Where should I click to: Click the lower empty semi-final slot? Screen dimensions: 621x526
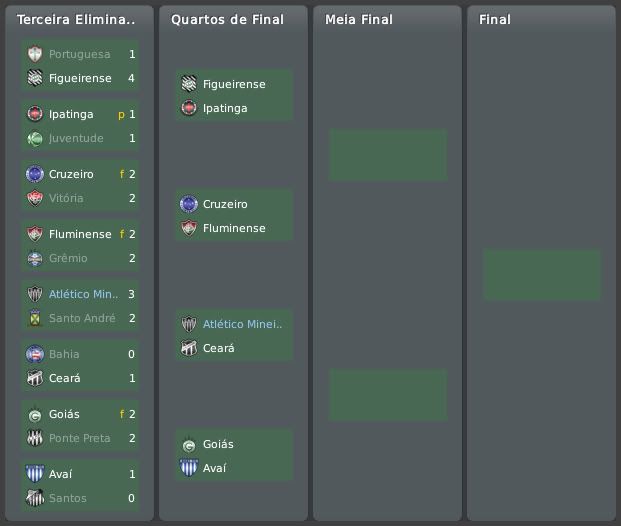pyautogui.click(x=388, y=395)
